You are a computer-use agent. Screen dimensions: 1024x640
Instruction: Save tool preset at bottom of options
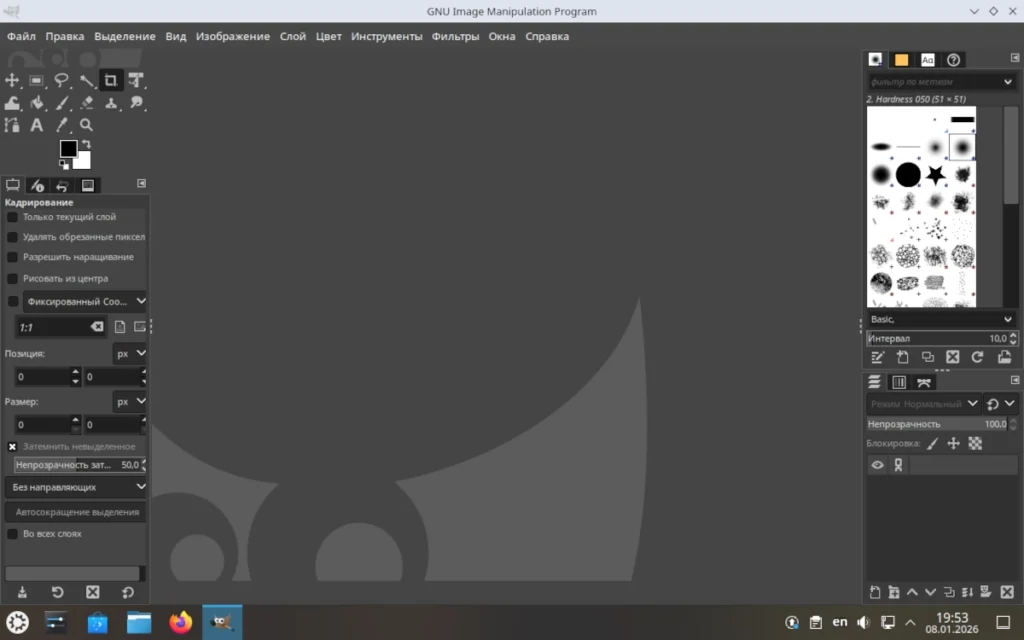click(x=22, y=592)
